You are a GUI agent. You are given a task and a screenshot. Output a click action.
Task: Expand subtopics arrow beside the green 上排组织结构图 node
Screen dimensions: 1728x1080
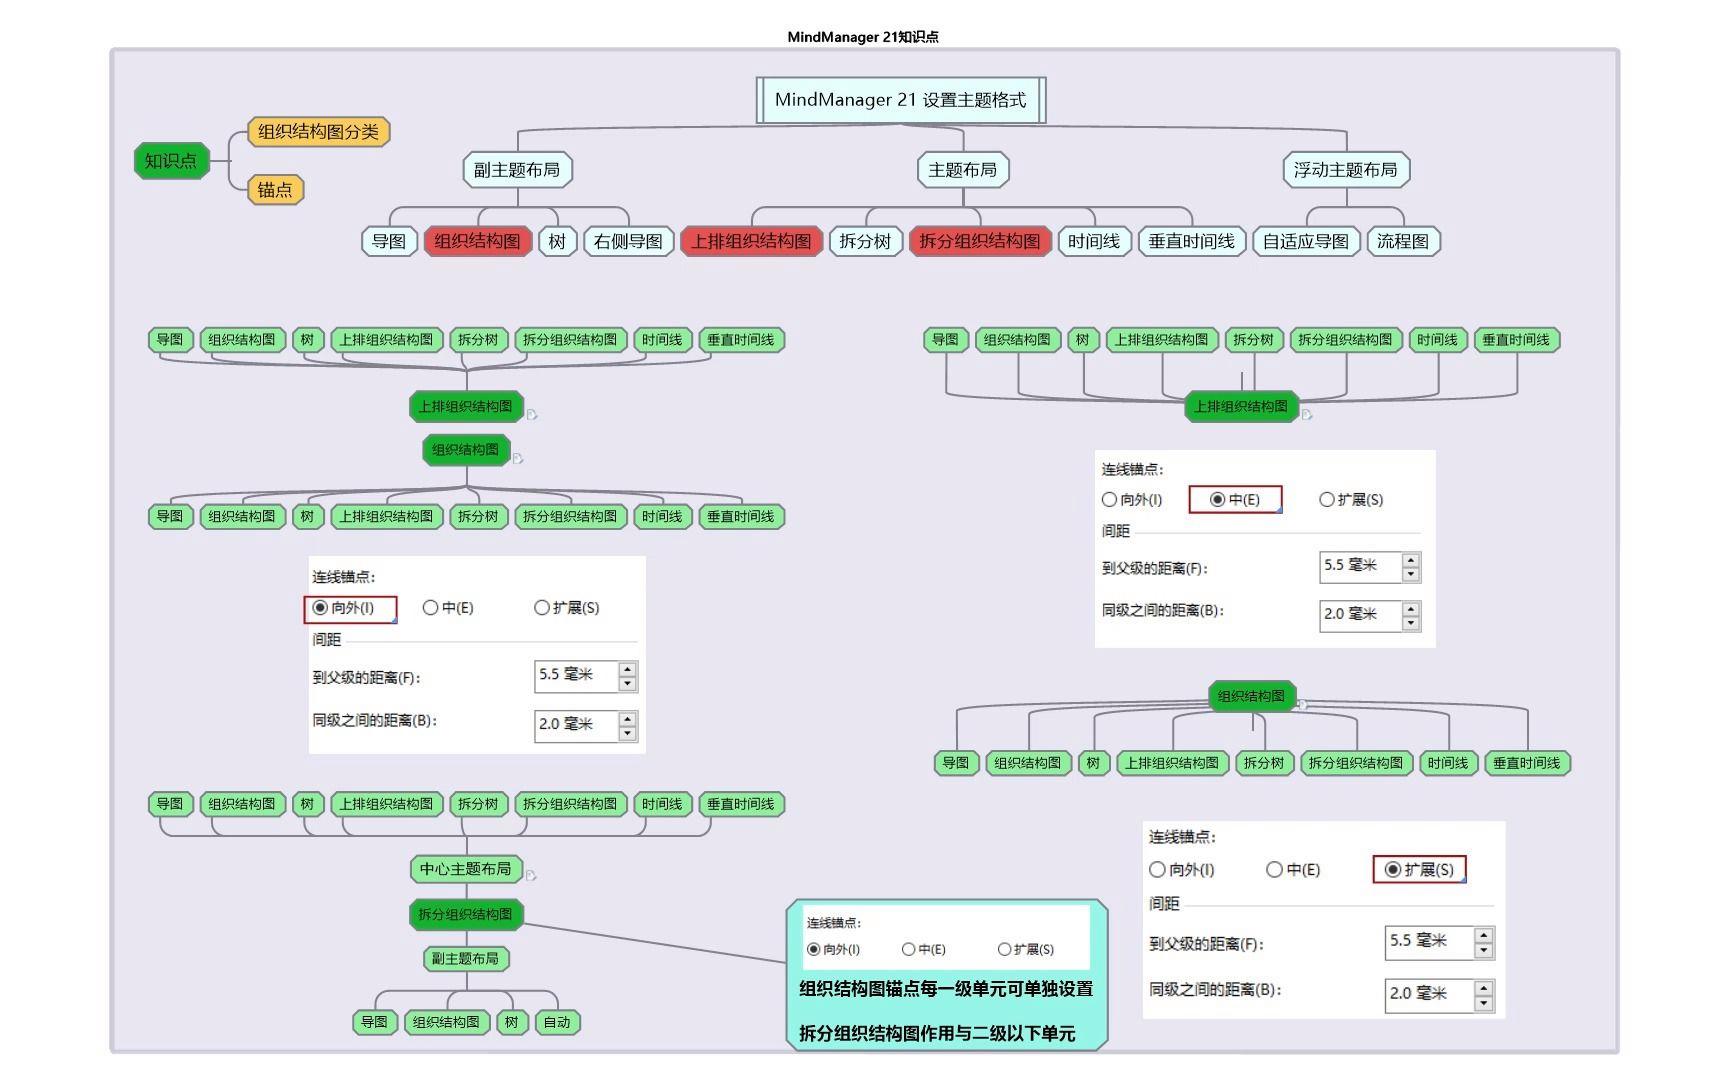(x=533, y=413)
